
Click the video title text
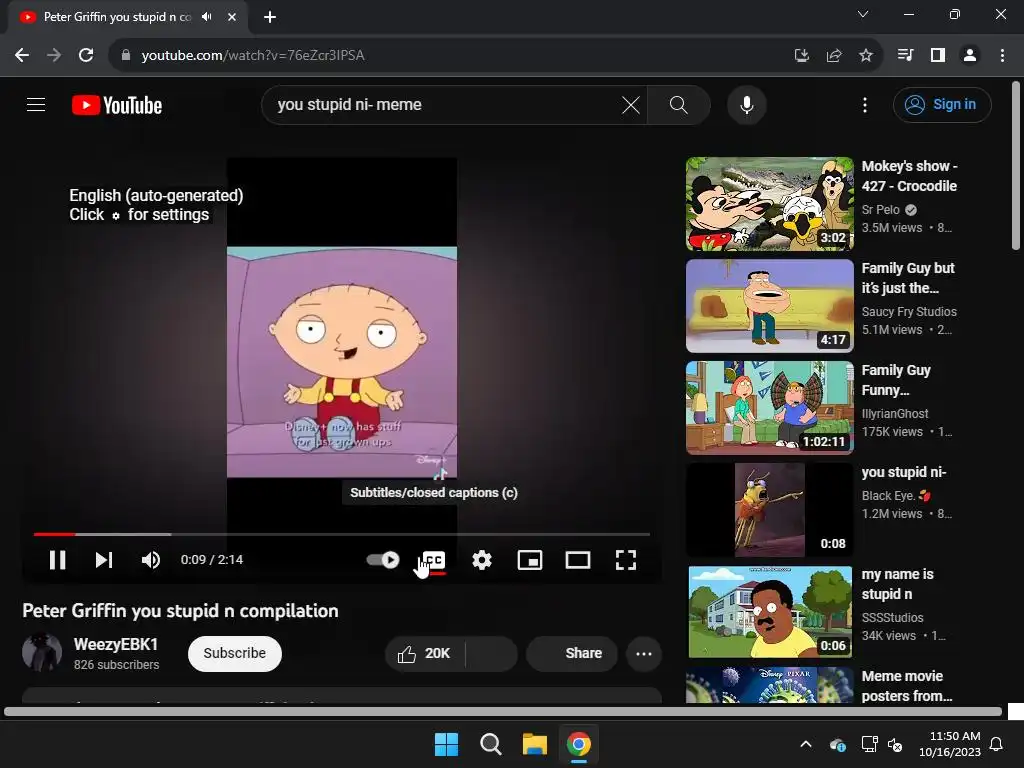180,611
